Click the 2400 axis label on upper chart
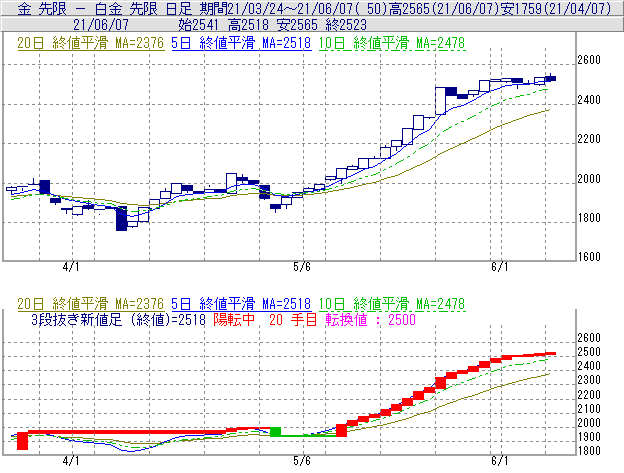 (589, 99)
